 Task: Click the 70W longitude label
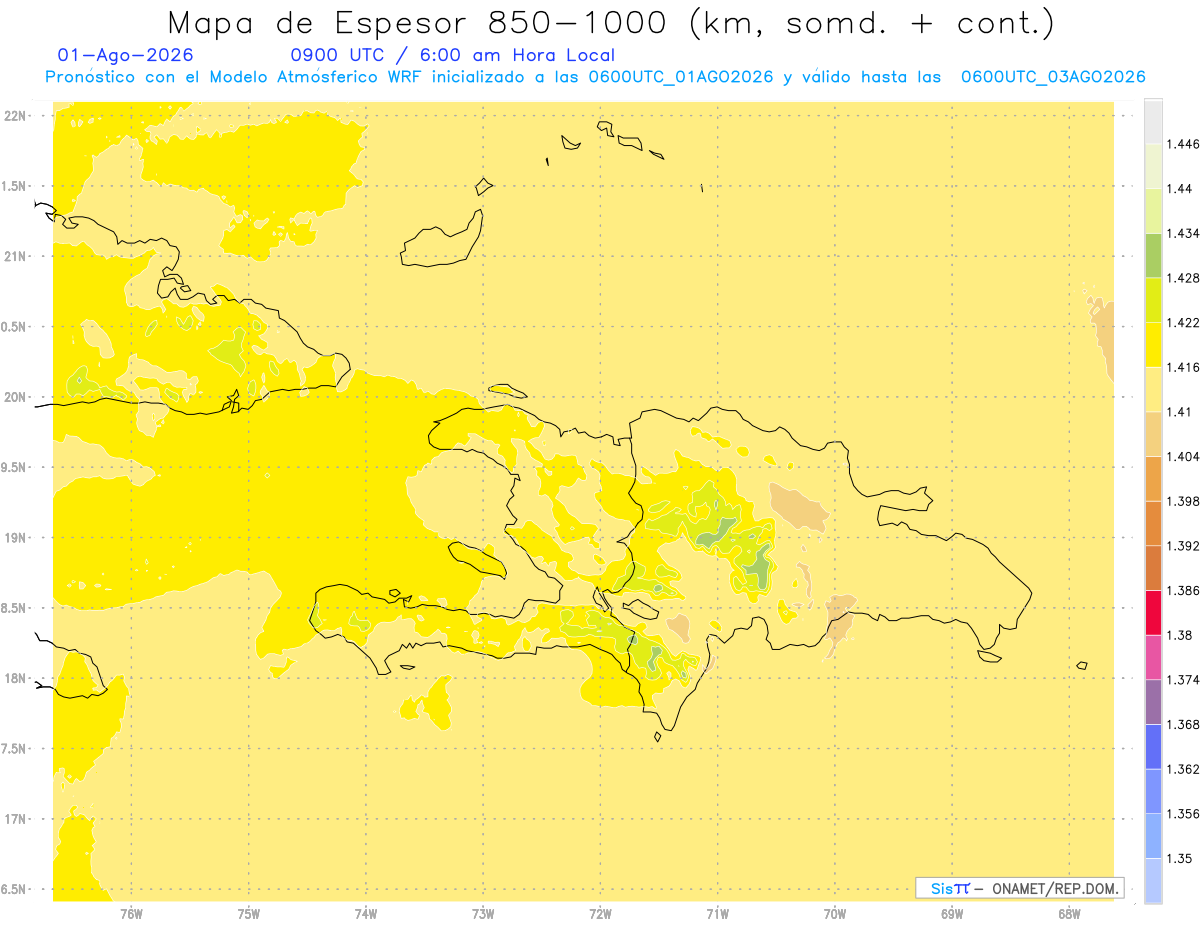pos(835,913)
